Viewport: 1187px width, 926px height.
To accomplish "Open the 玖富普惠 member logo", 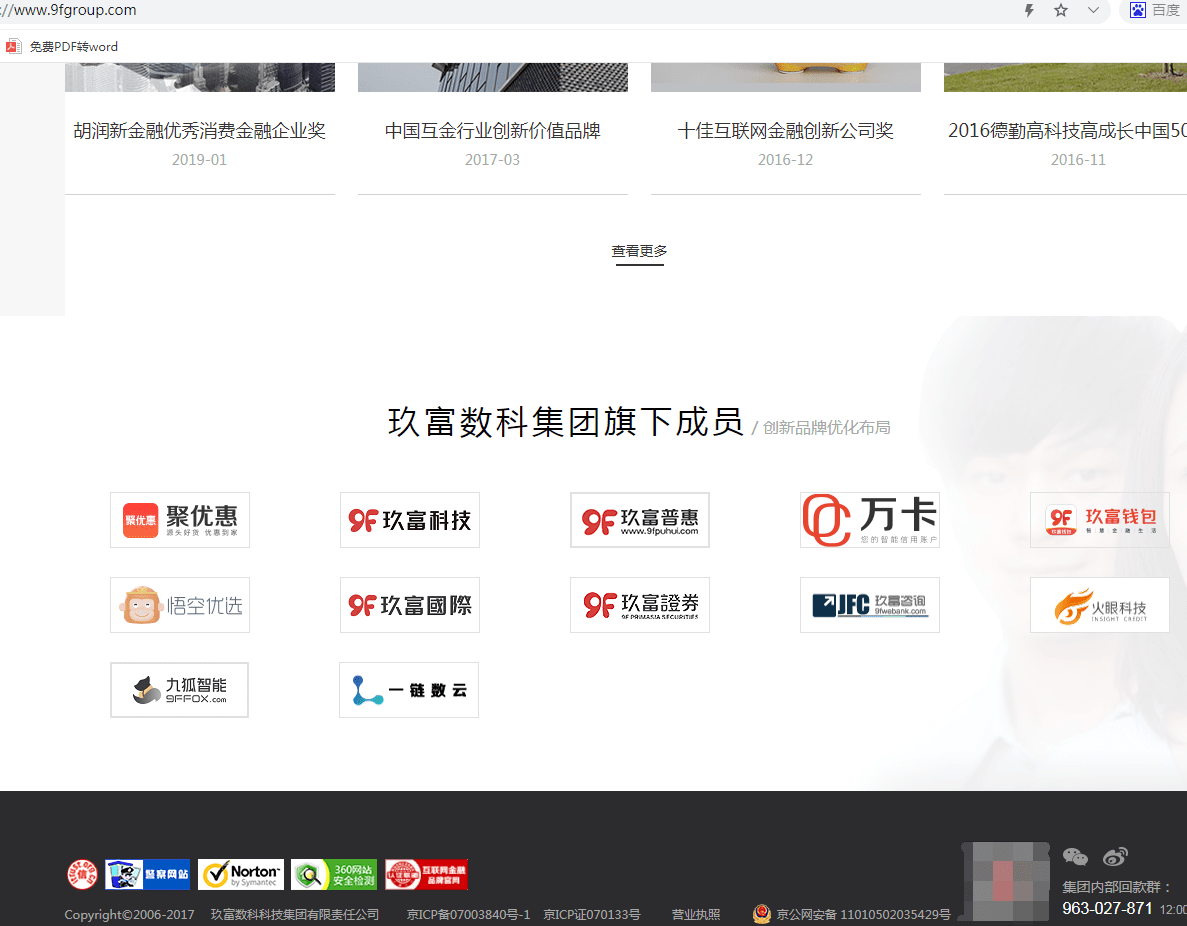I will (640, 520).
